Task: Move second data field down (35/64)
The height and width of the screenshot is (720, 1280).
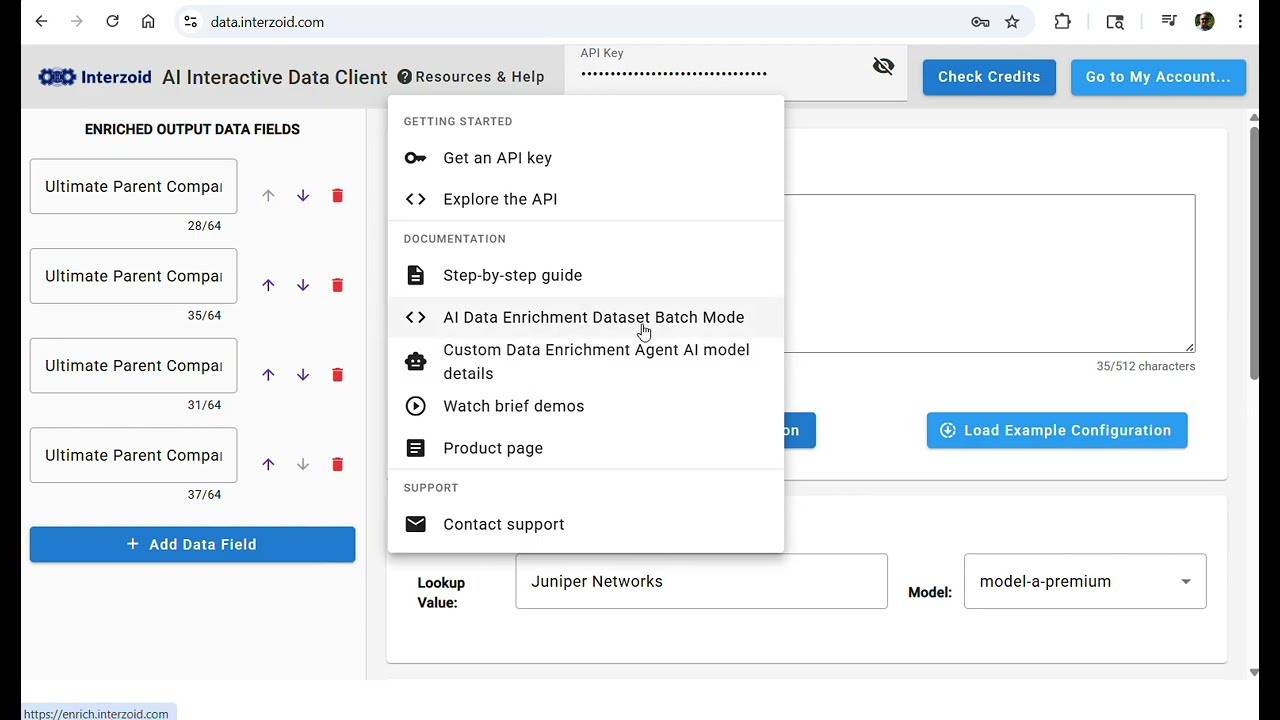Action: 303,285
